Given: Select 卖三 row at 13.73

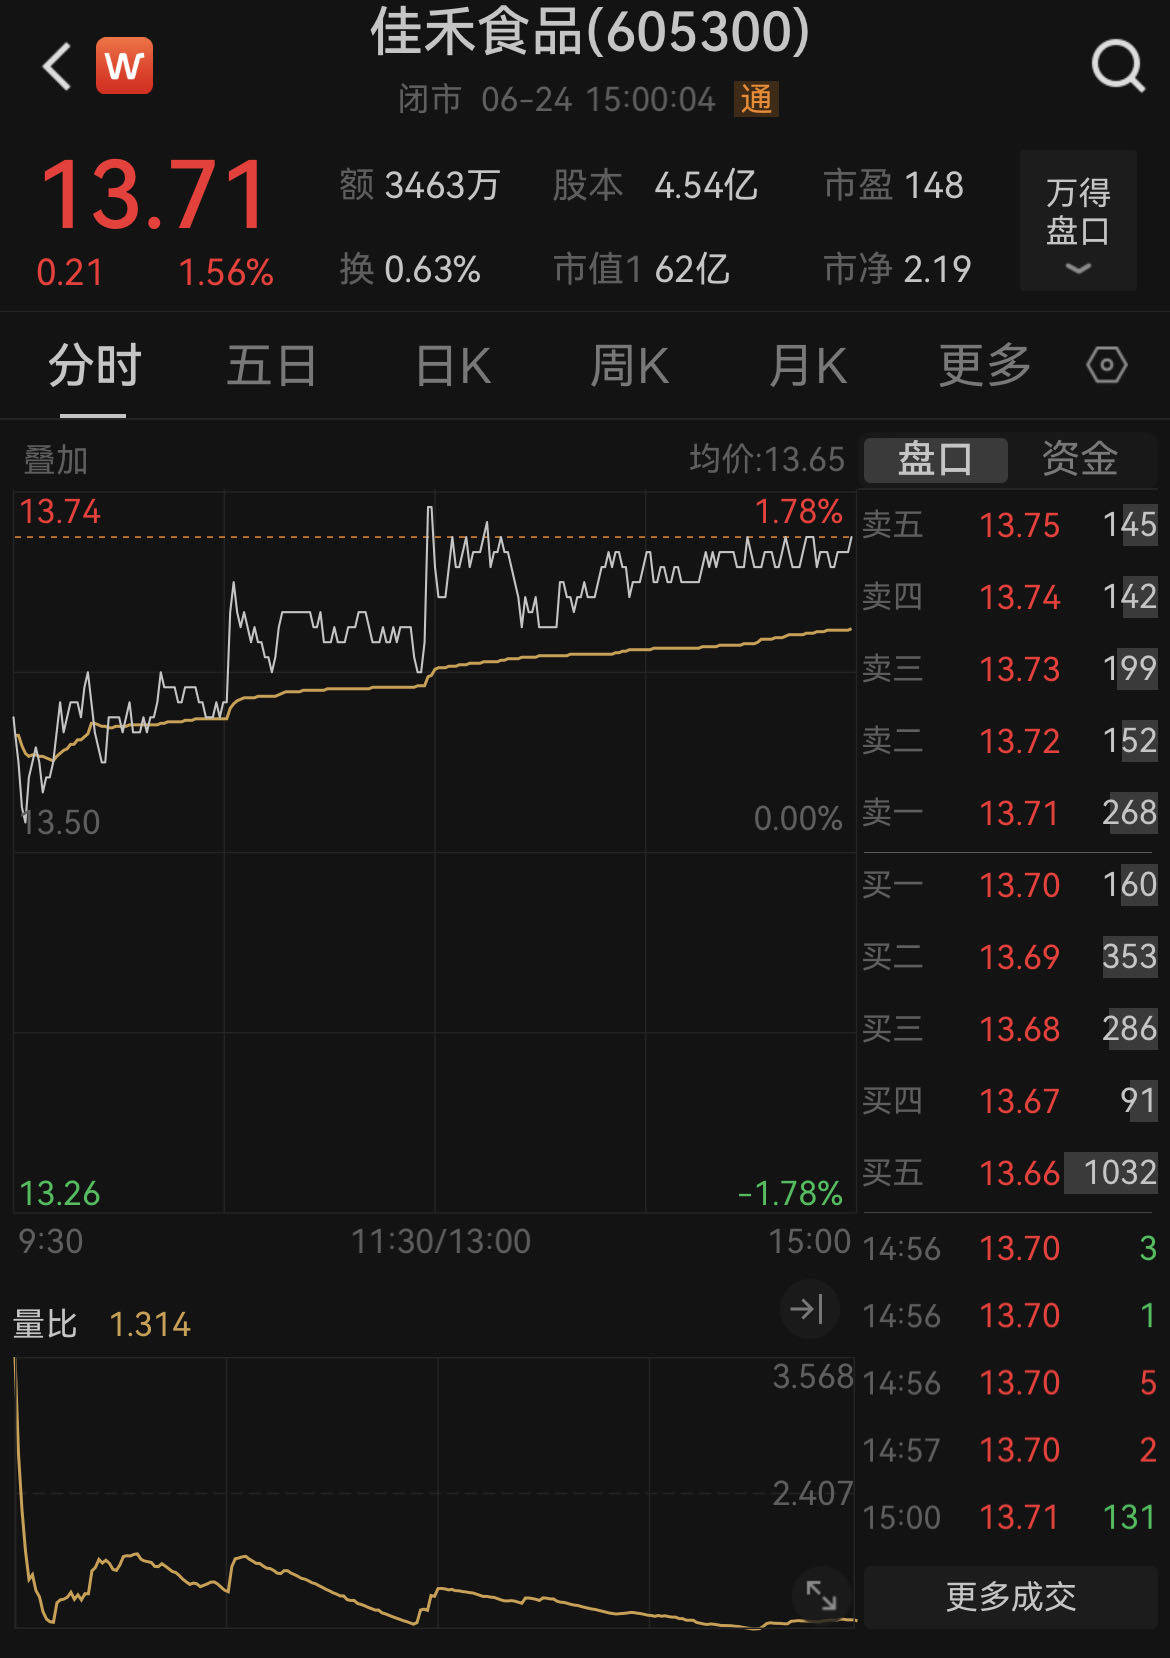Looking at the screenshot, I should pos(1010,669).
